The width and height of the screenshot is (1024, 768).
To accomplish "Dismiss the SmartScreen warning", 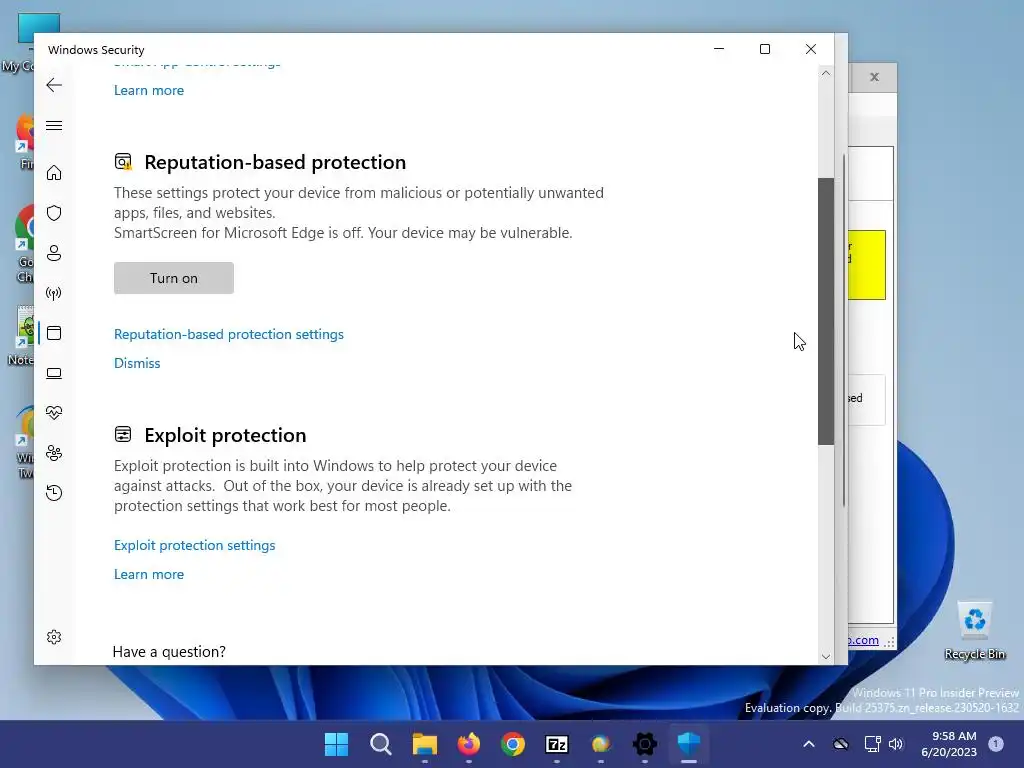I will 137,363.
